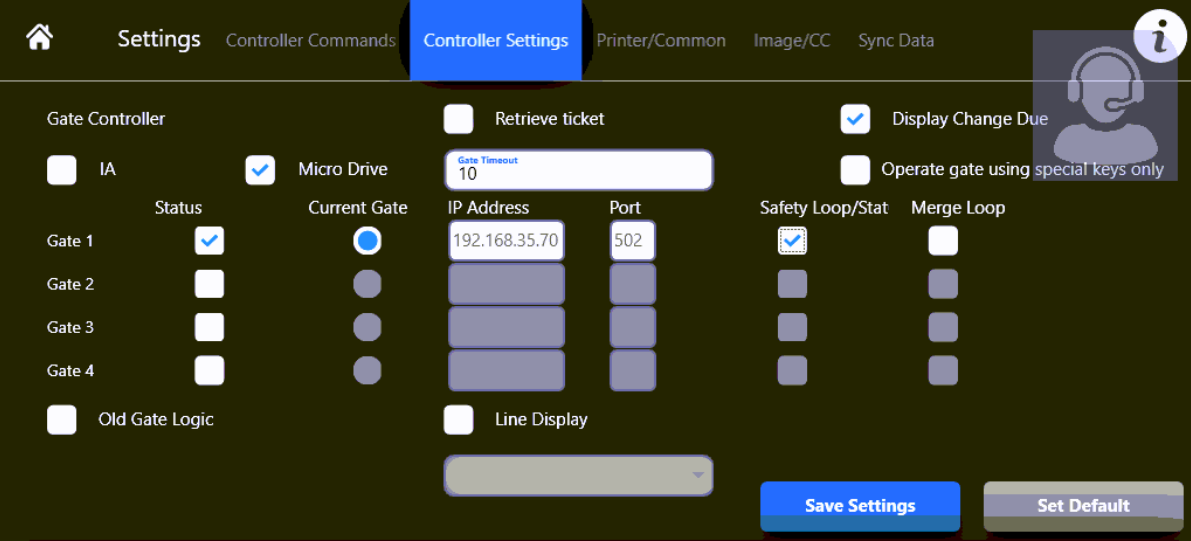Click the Gate 2 IP Address field
Image resolution: width=1191 pixels, height=541 pixels.
pos(507,284)
